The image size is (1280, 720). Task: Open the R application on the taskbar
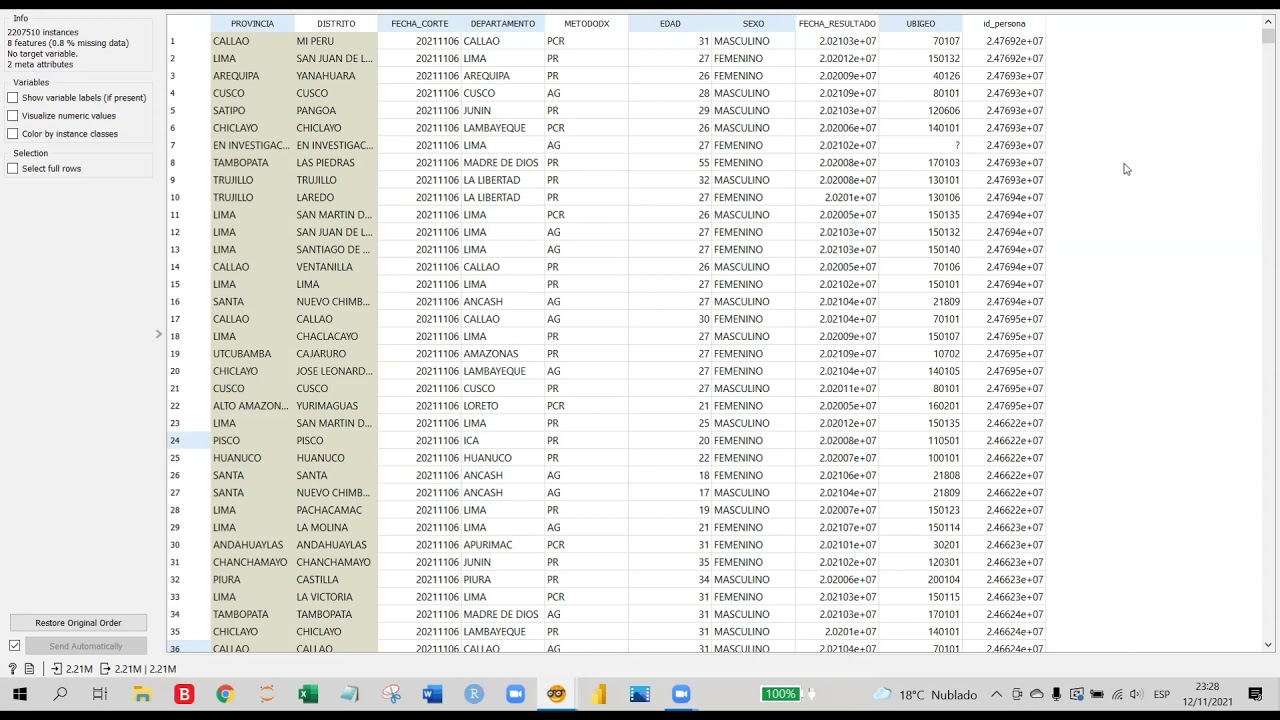tap(474, 694)
